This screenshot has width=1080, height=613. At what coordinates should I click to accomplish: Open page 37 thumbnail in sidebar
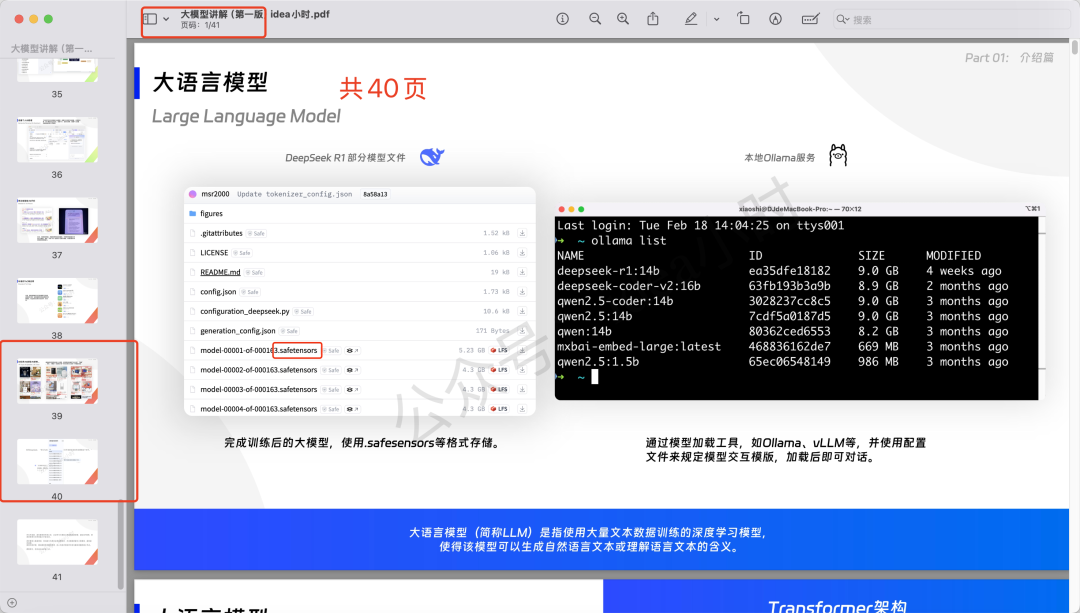click(57, 220)
